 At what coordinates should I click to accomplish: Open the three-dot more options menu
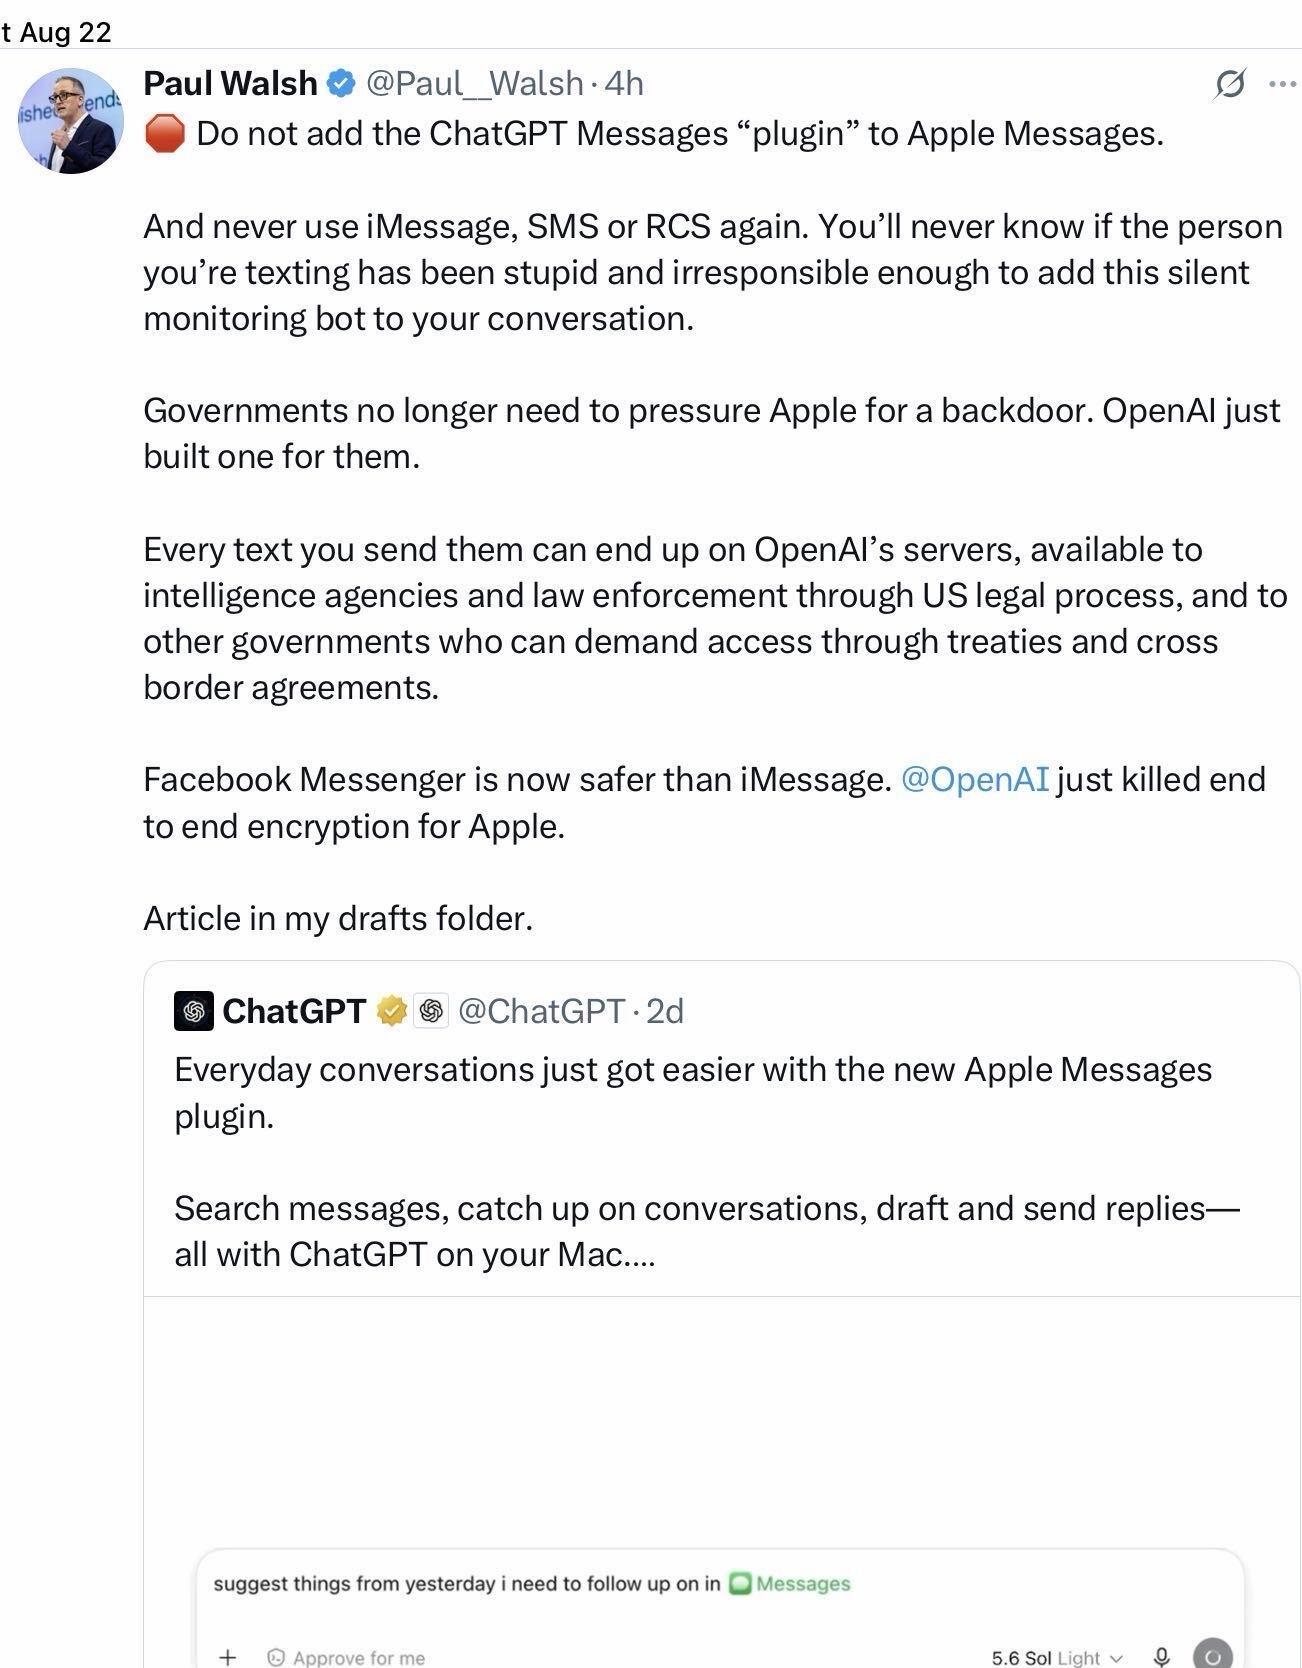tap(1283, 84)
